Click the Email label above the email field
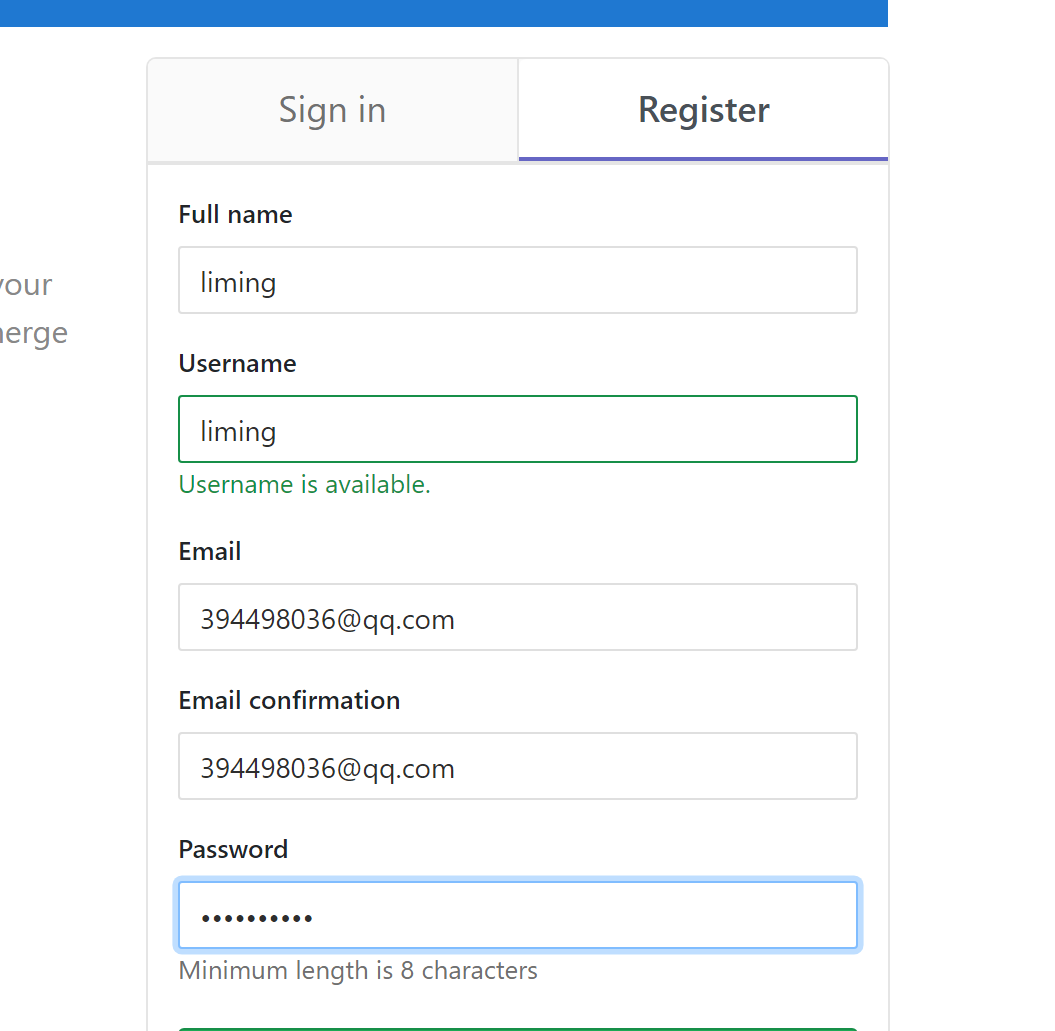Screen dimensions: 1055x1031 [x=210, y=551]
